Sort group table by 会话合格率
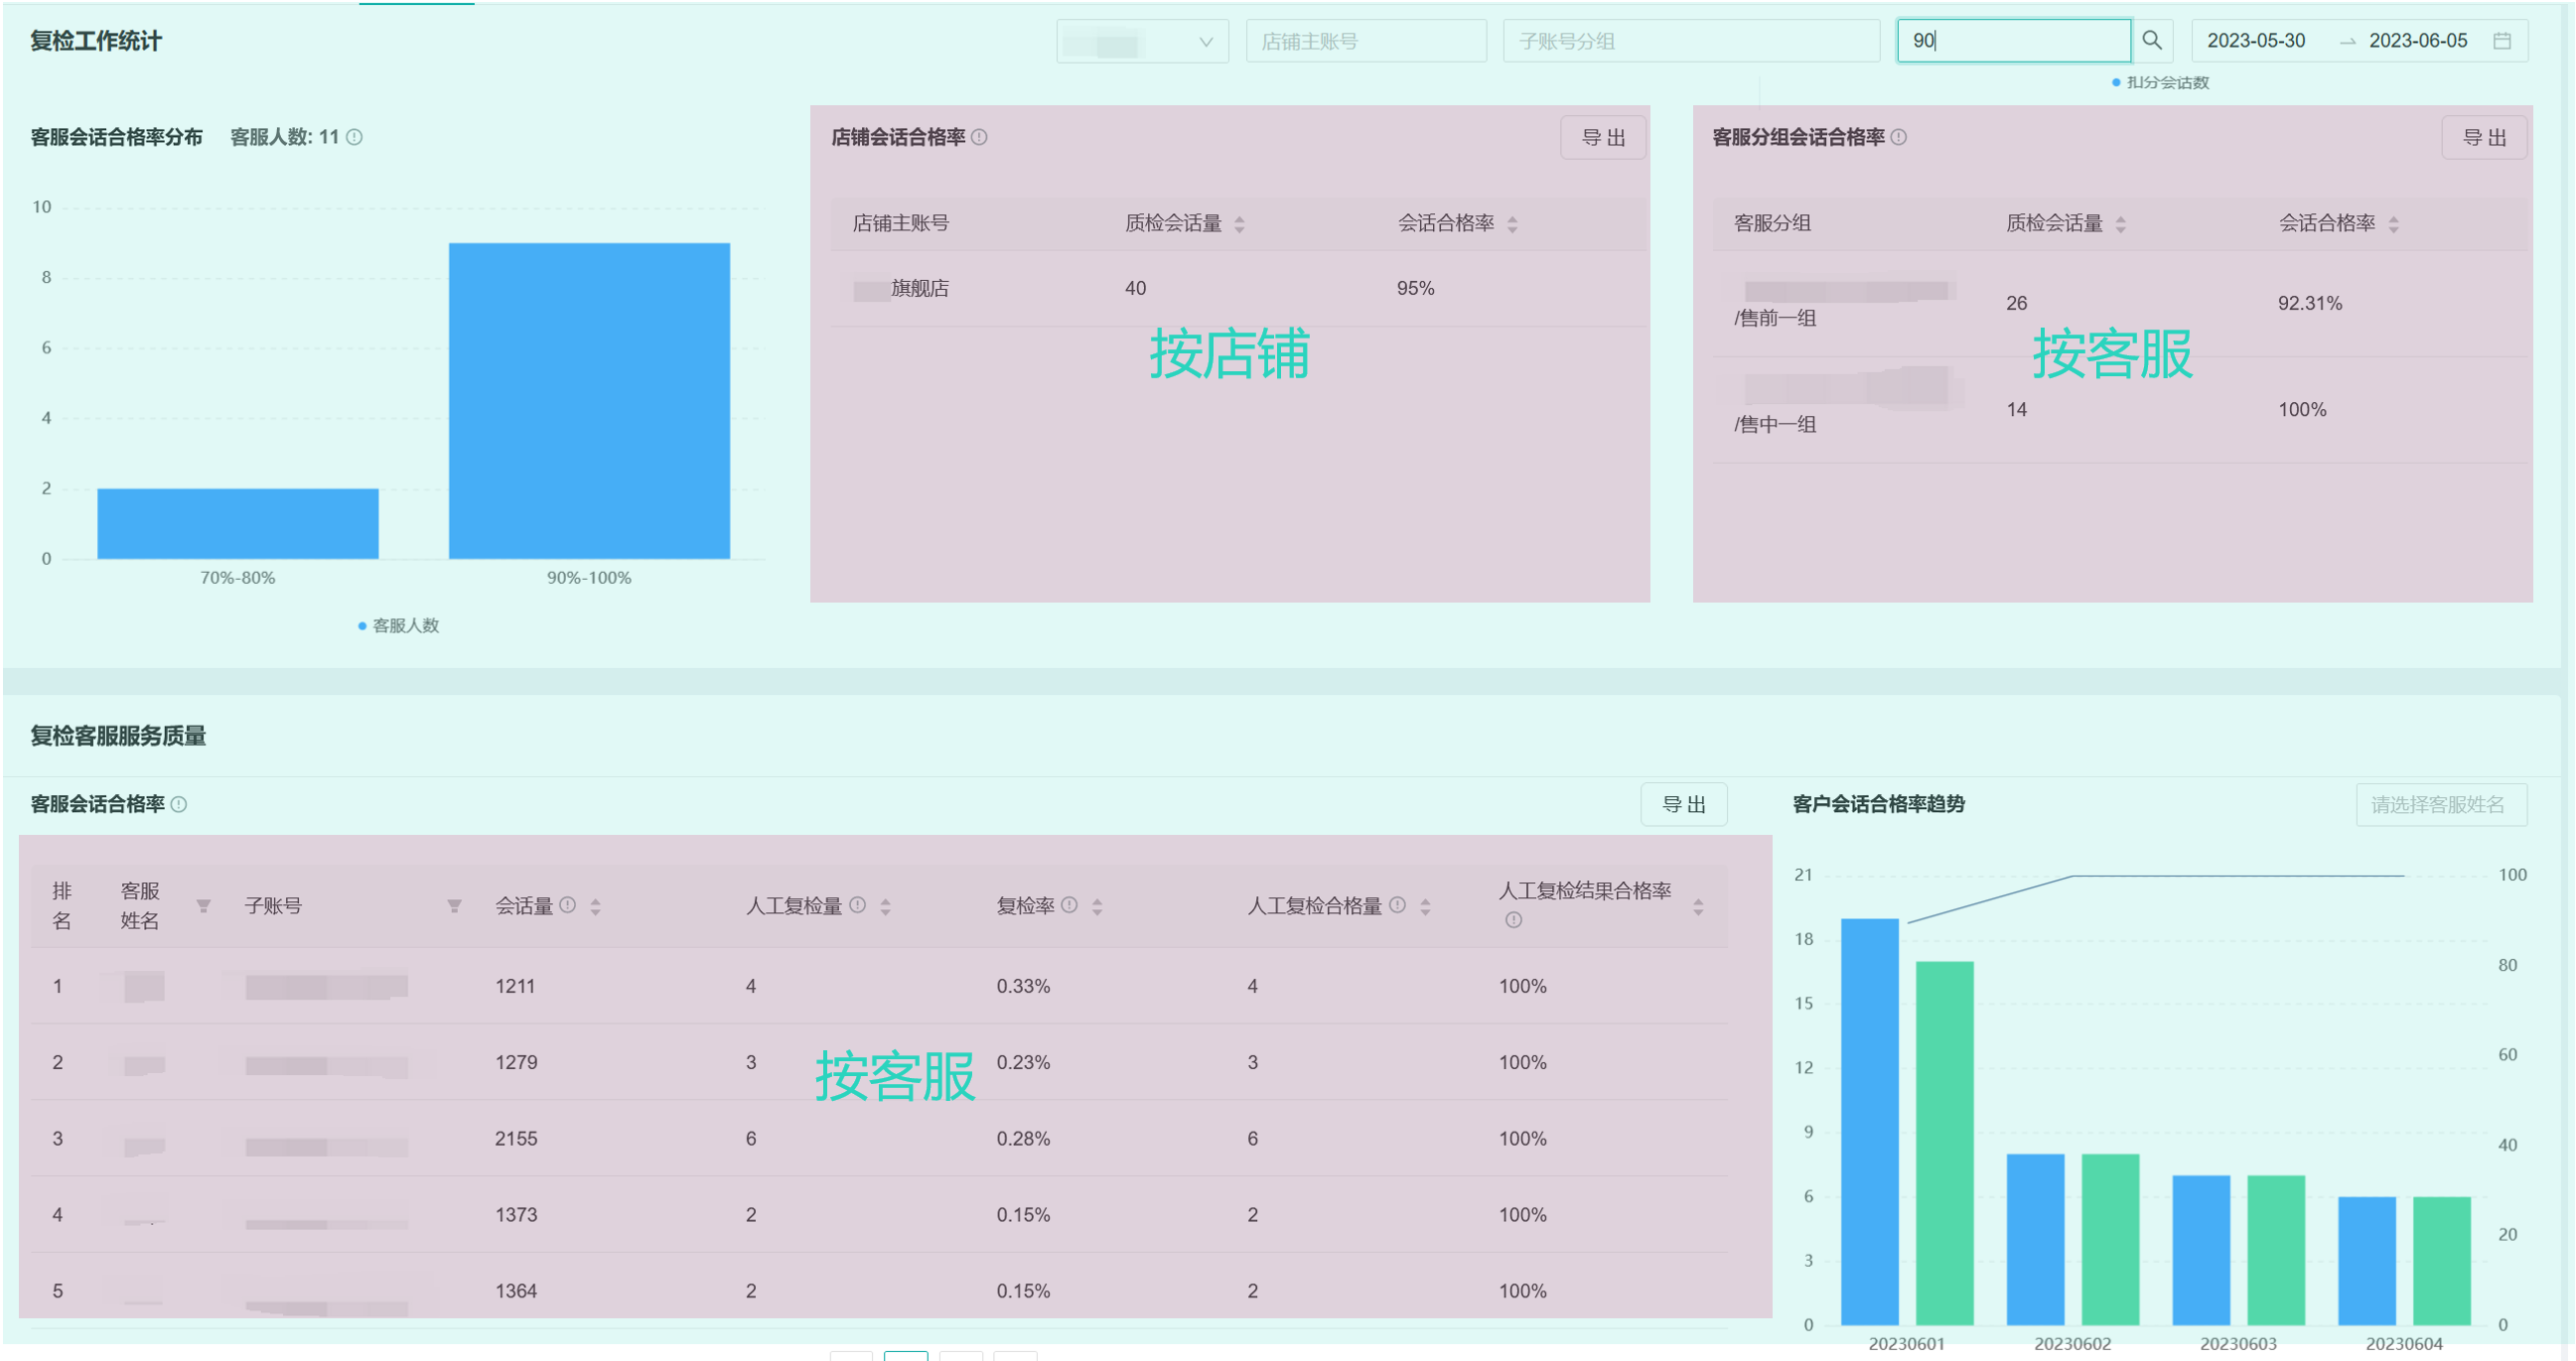The image size is (2576, 1361). (2393, 224)
